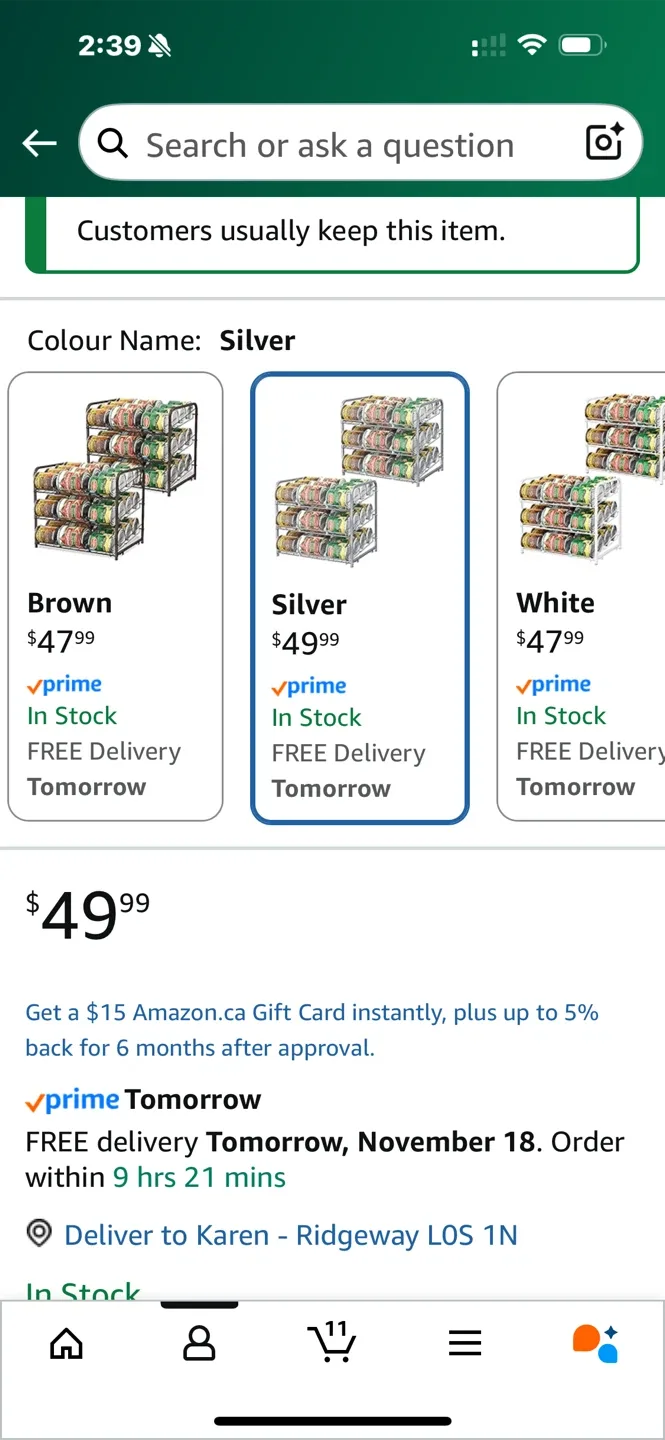View the shopping cart with 11 items
The image size is (665, 1440).
pyautogui.click(x=332, y=1344)
